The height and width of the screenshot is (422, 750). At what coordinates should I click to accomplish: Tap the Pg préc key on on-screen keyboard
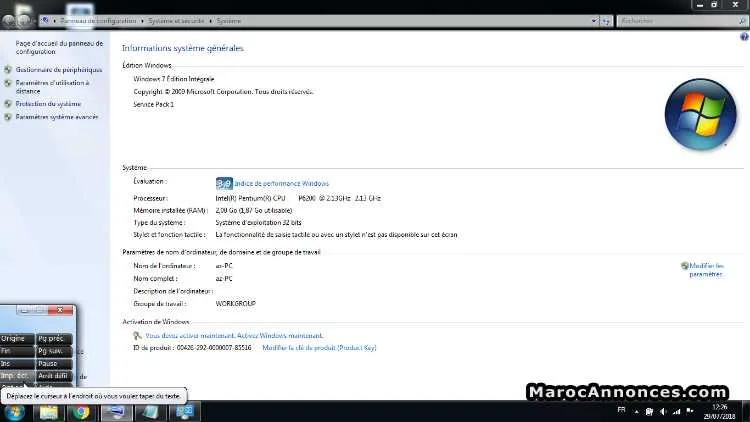pos(54,339)
